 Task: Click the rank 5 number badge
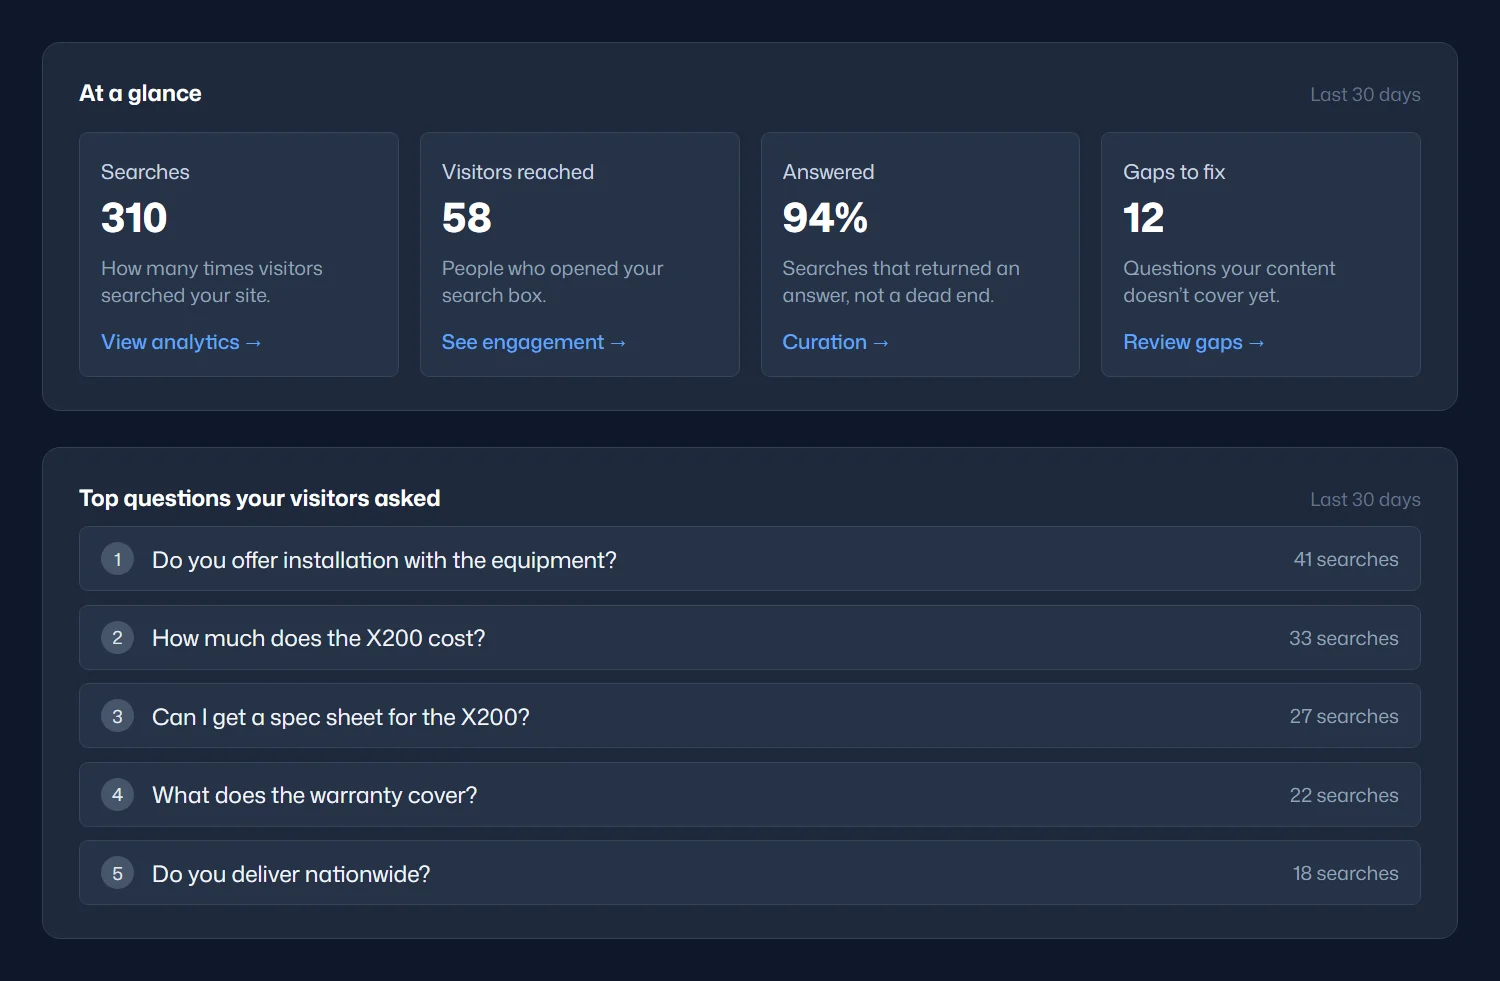[x=118, y=873]
